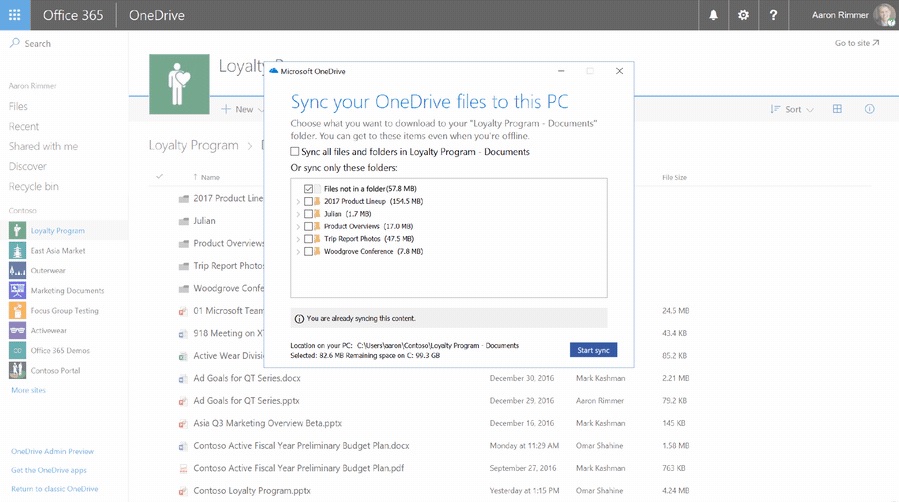Open the Sort dropdown
Image resolution: width=899 pixels, height=502 pixels.
point(792,109)
